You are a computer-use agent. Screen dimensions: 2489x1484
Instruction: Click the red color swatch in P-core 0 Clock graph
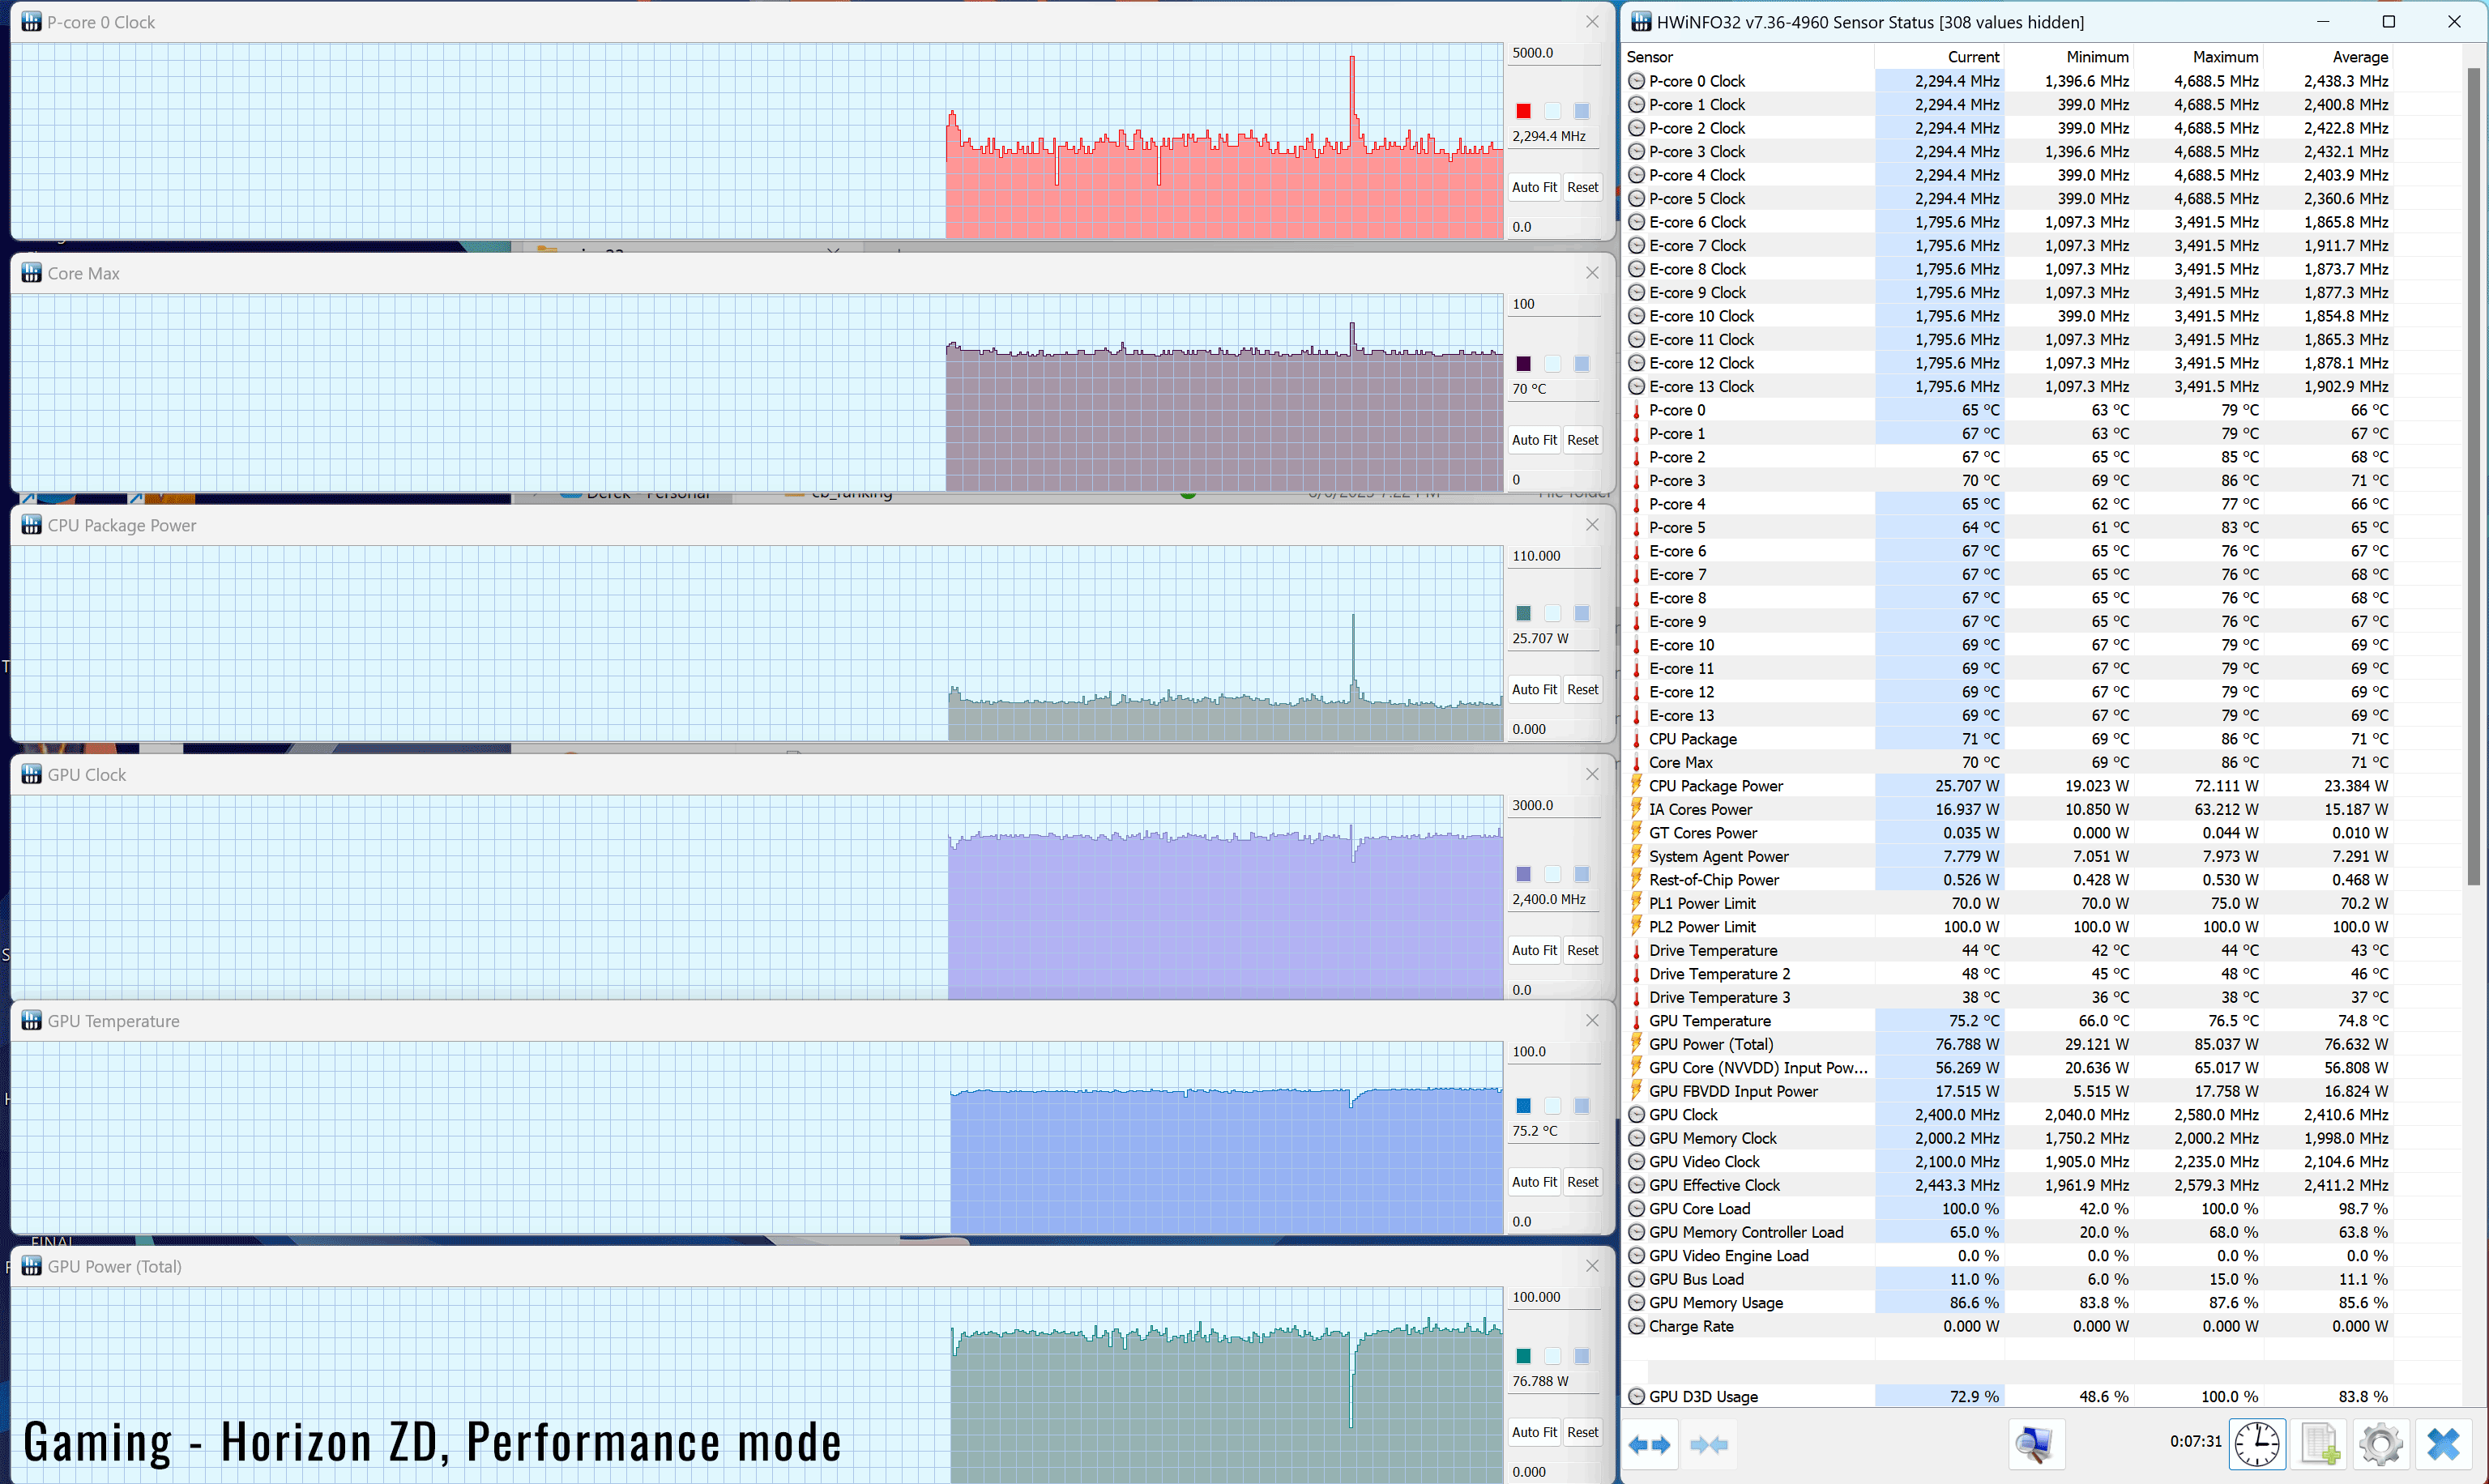1523,111
